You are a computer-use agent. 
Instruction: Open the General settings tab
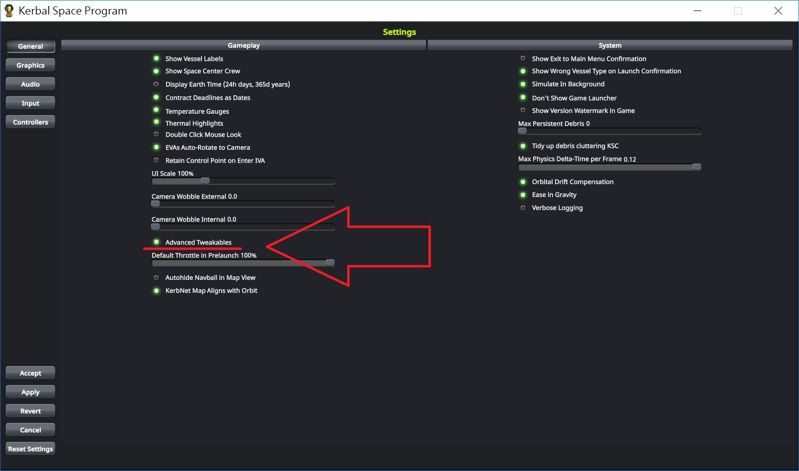click(31, 46)
